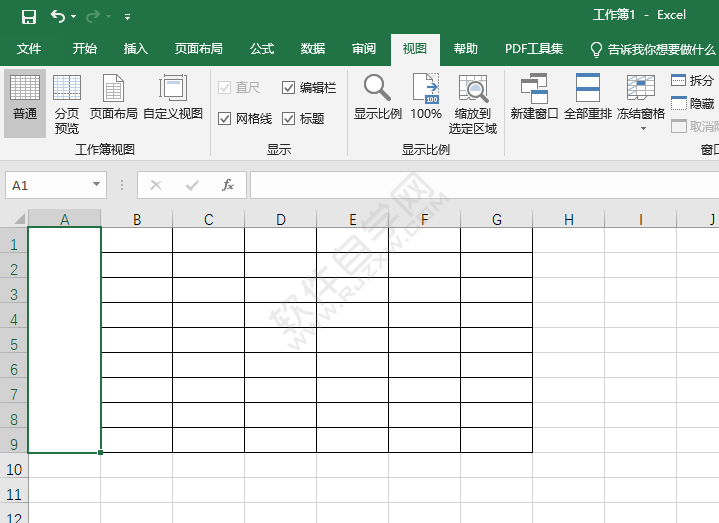Switch to the ribbon 页面布局 tab
The image size is (719, 523).
[199, 49]
